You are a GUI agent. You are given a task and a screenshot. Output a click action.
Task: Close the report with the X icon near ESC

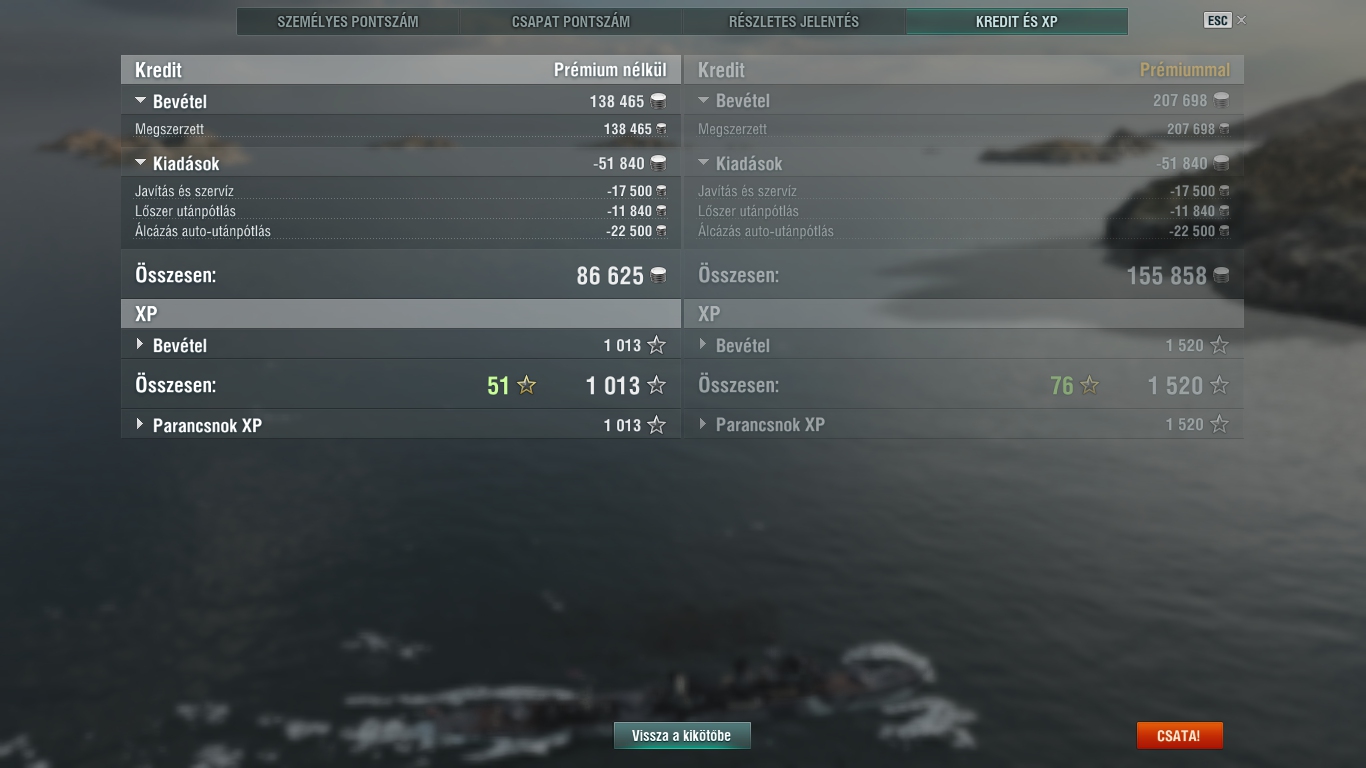pos(1241,20)
